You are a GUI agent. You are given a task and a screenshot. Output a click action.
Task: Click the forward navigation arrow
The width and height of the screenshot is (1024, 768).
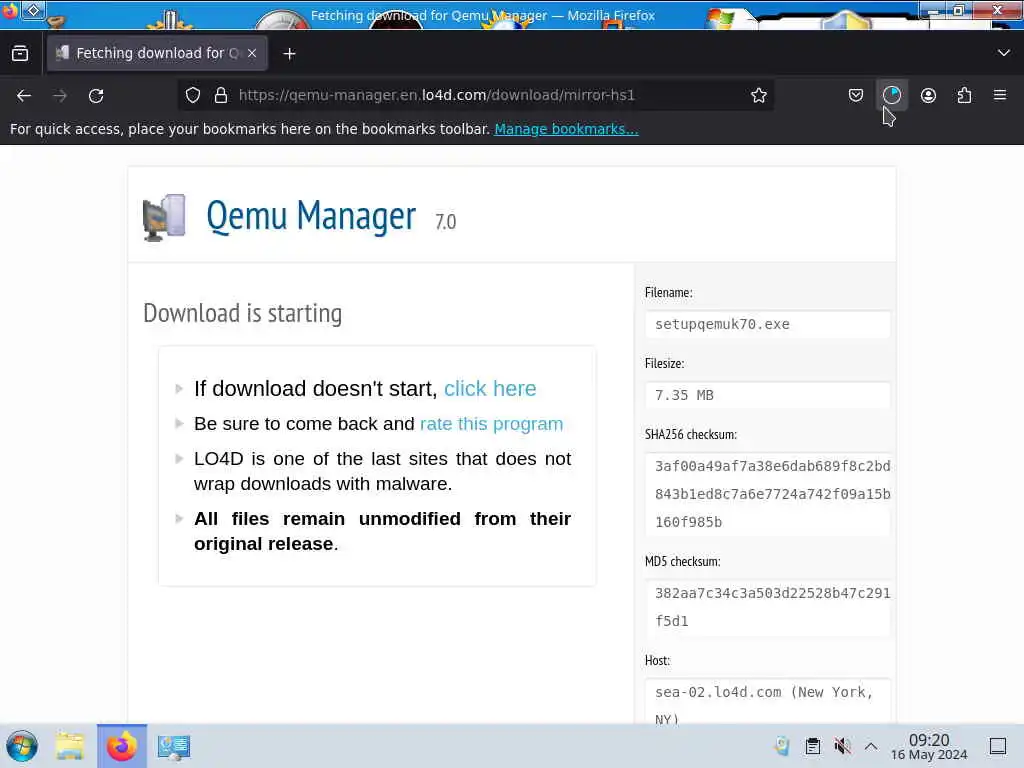pos(60,95)
